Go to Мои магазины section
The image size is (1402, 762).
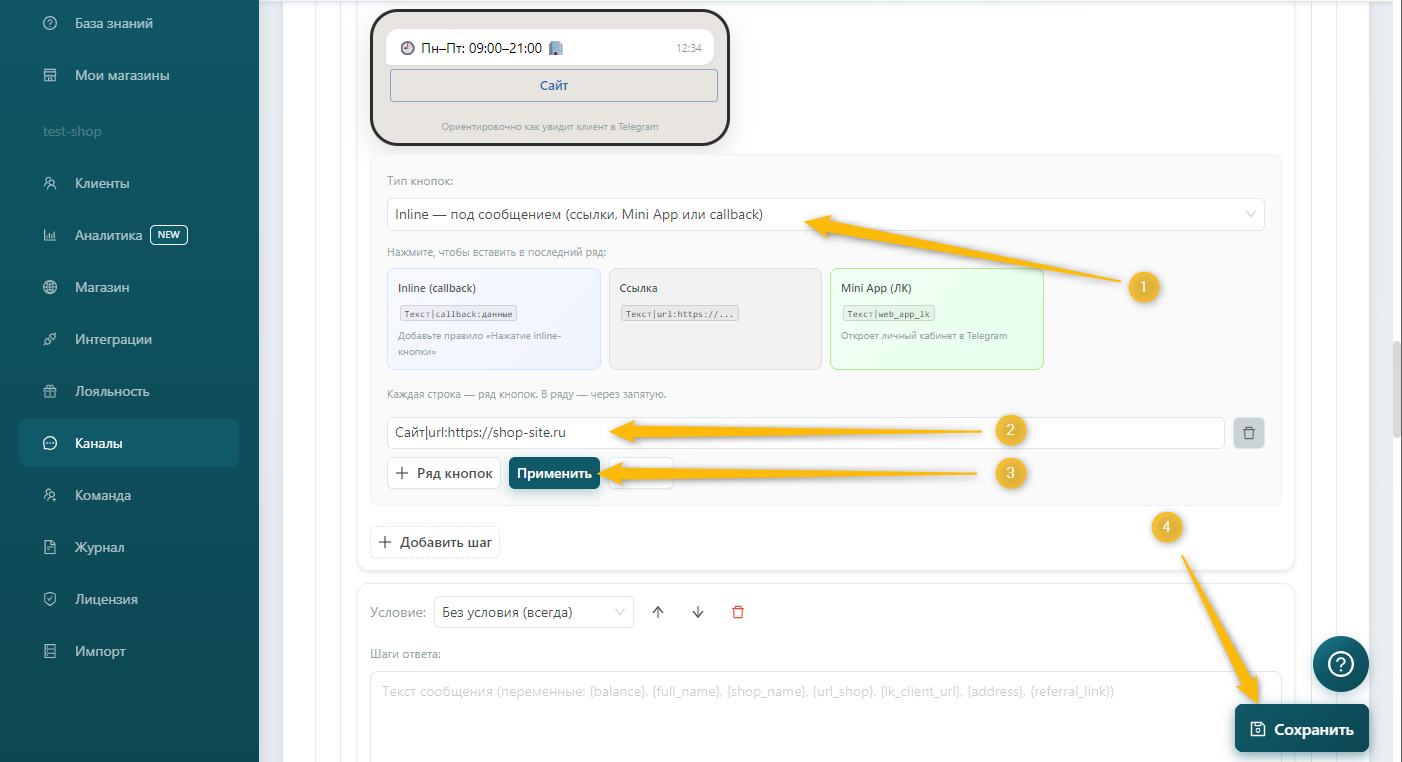pyautogui.click(x=129, y=75)
